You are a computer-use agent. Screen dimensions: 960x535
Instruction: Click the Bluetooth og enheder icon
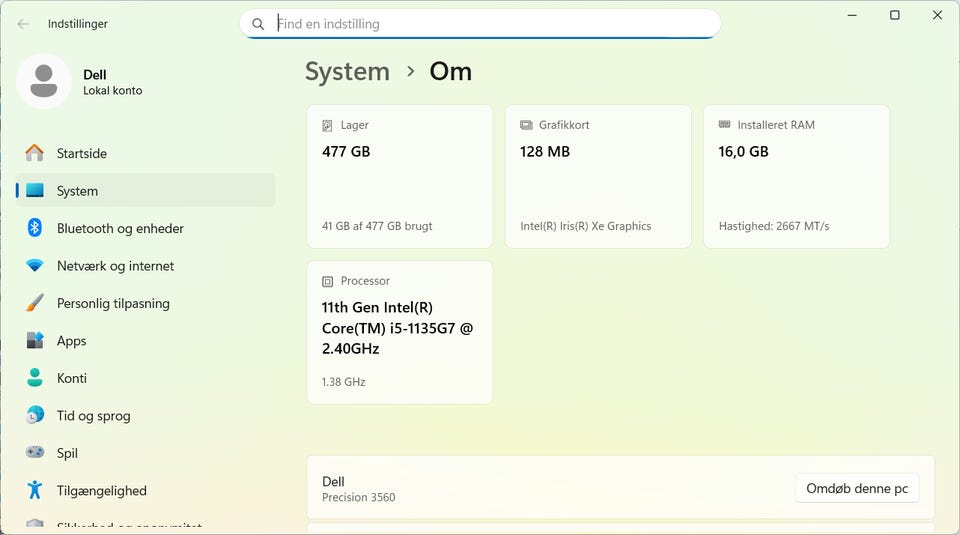pyautogui.click(x=35, y=228)
